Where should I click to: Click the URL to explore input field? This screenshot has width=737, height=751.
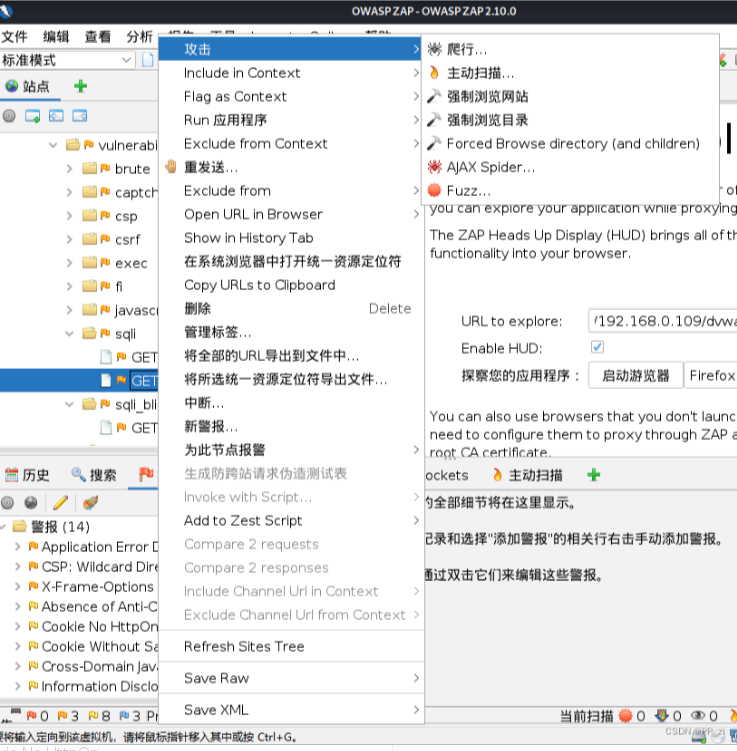click(x=663, y=321)
